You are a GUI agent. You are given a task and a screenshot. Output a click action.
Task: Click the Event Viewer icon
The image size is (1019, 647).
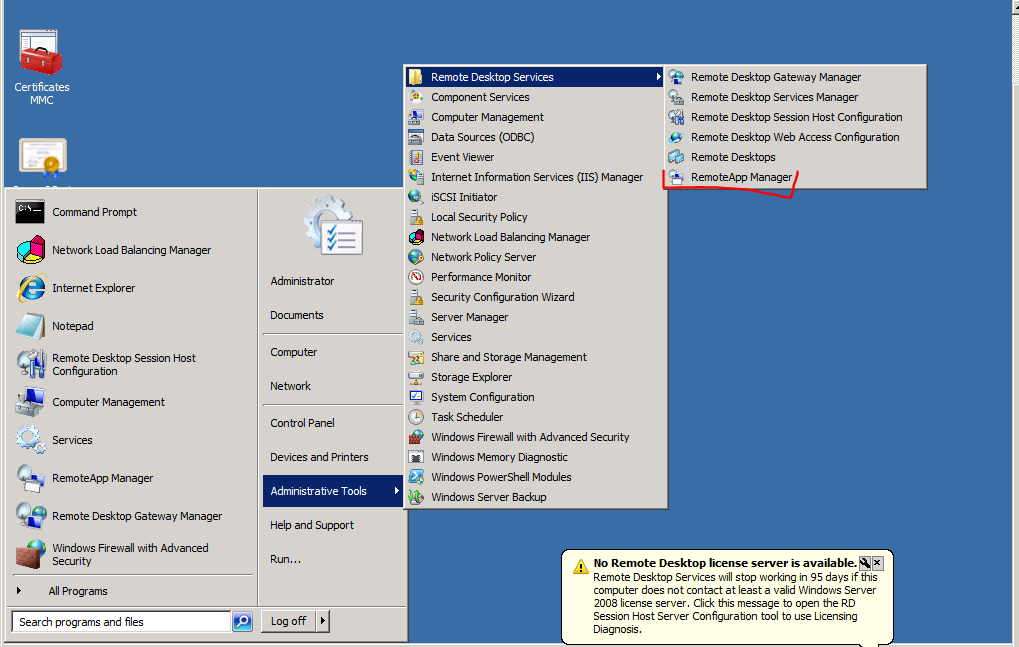416,157
